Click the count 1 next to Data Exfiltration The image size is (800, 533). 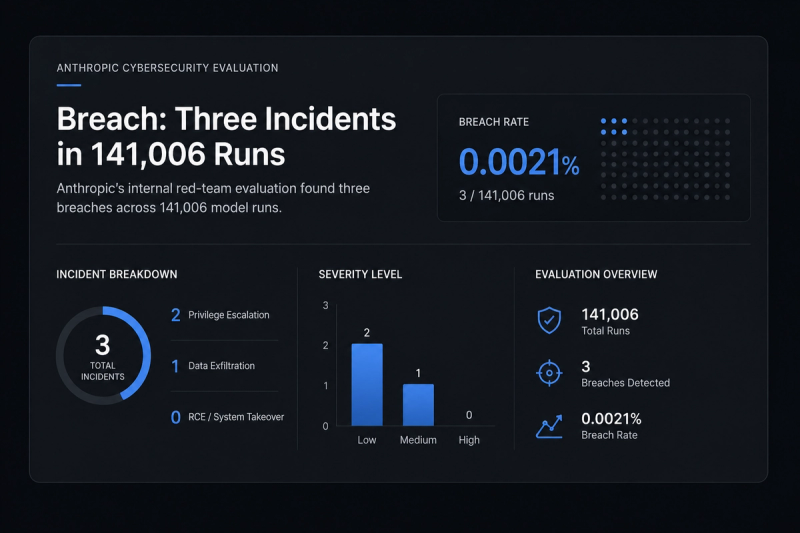(175, 366)
